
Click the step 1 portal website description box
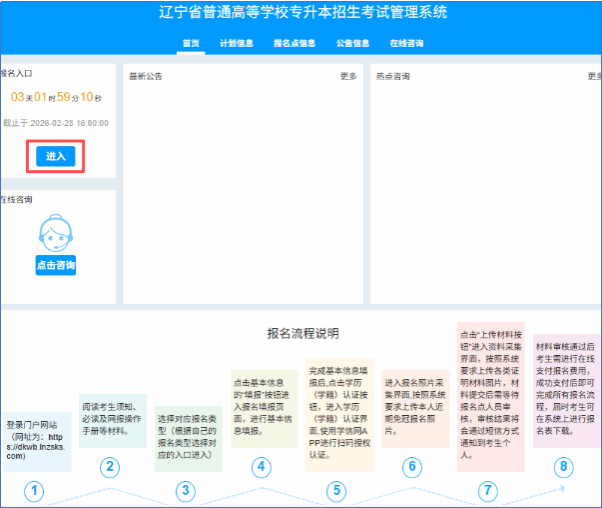(35, 439)
